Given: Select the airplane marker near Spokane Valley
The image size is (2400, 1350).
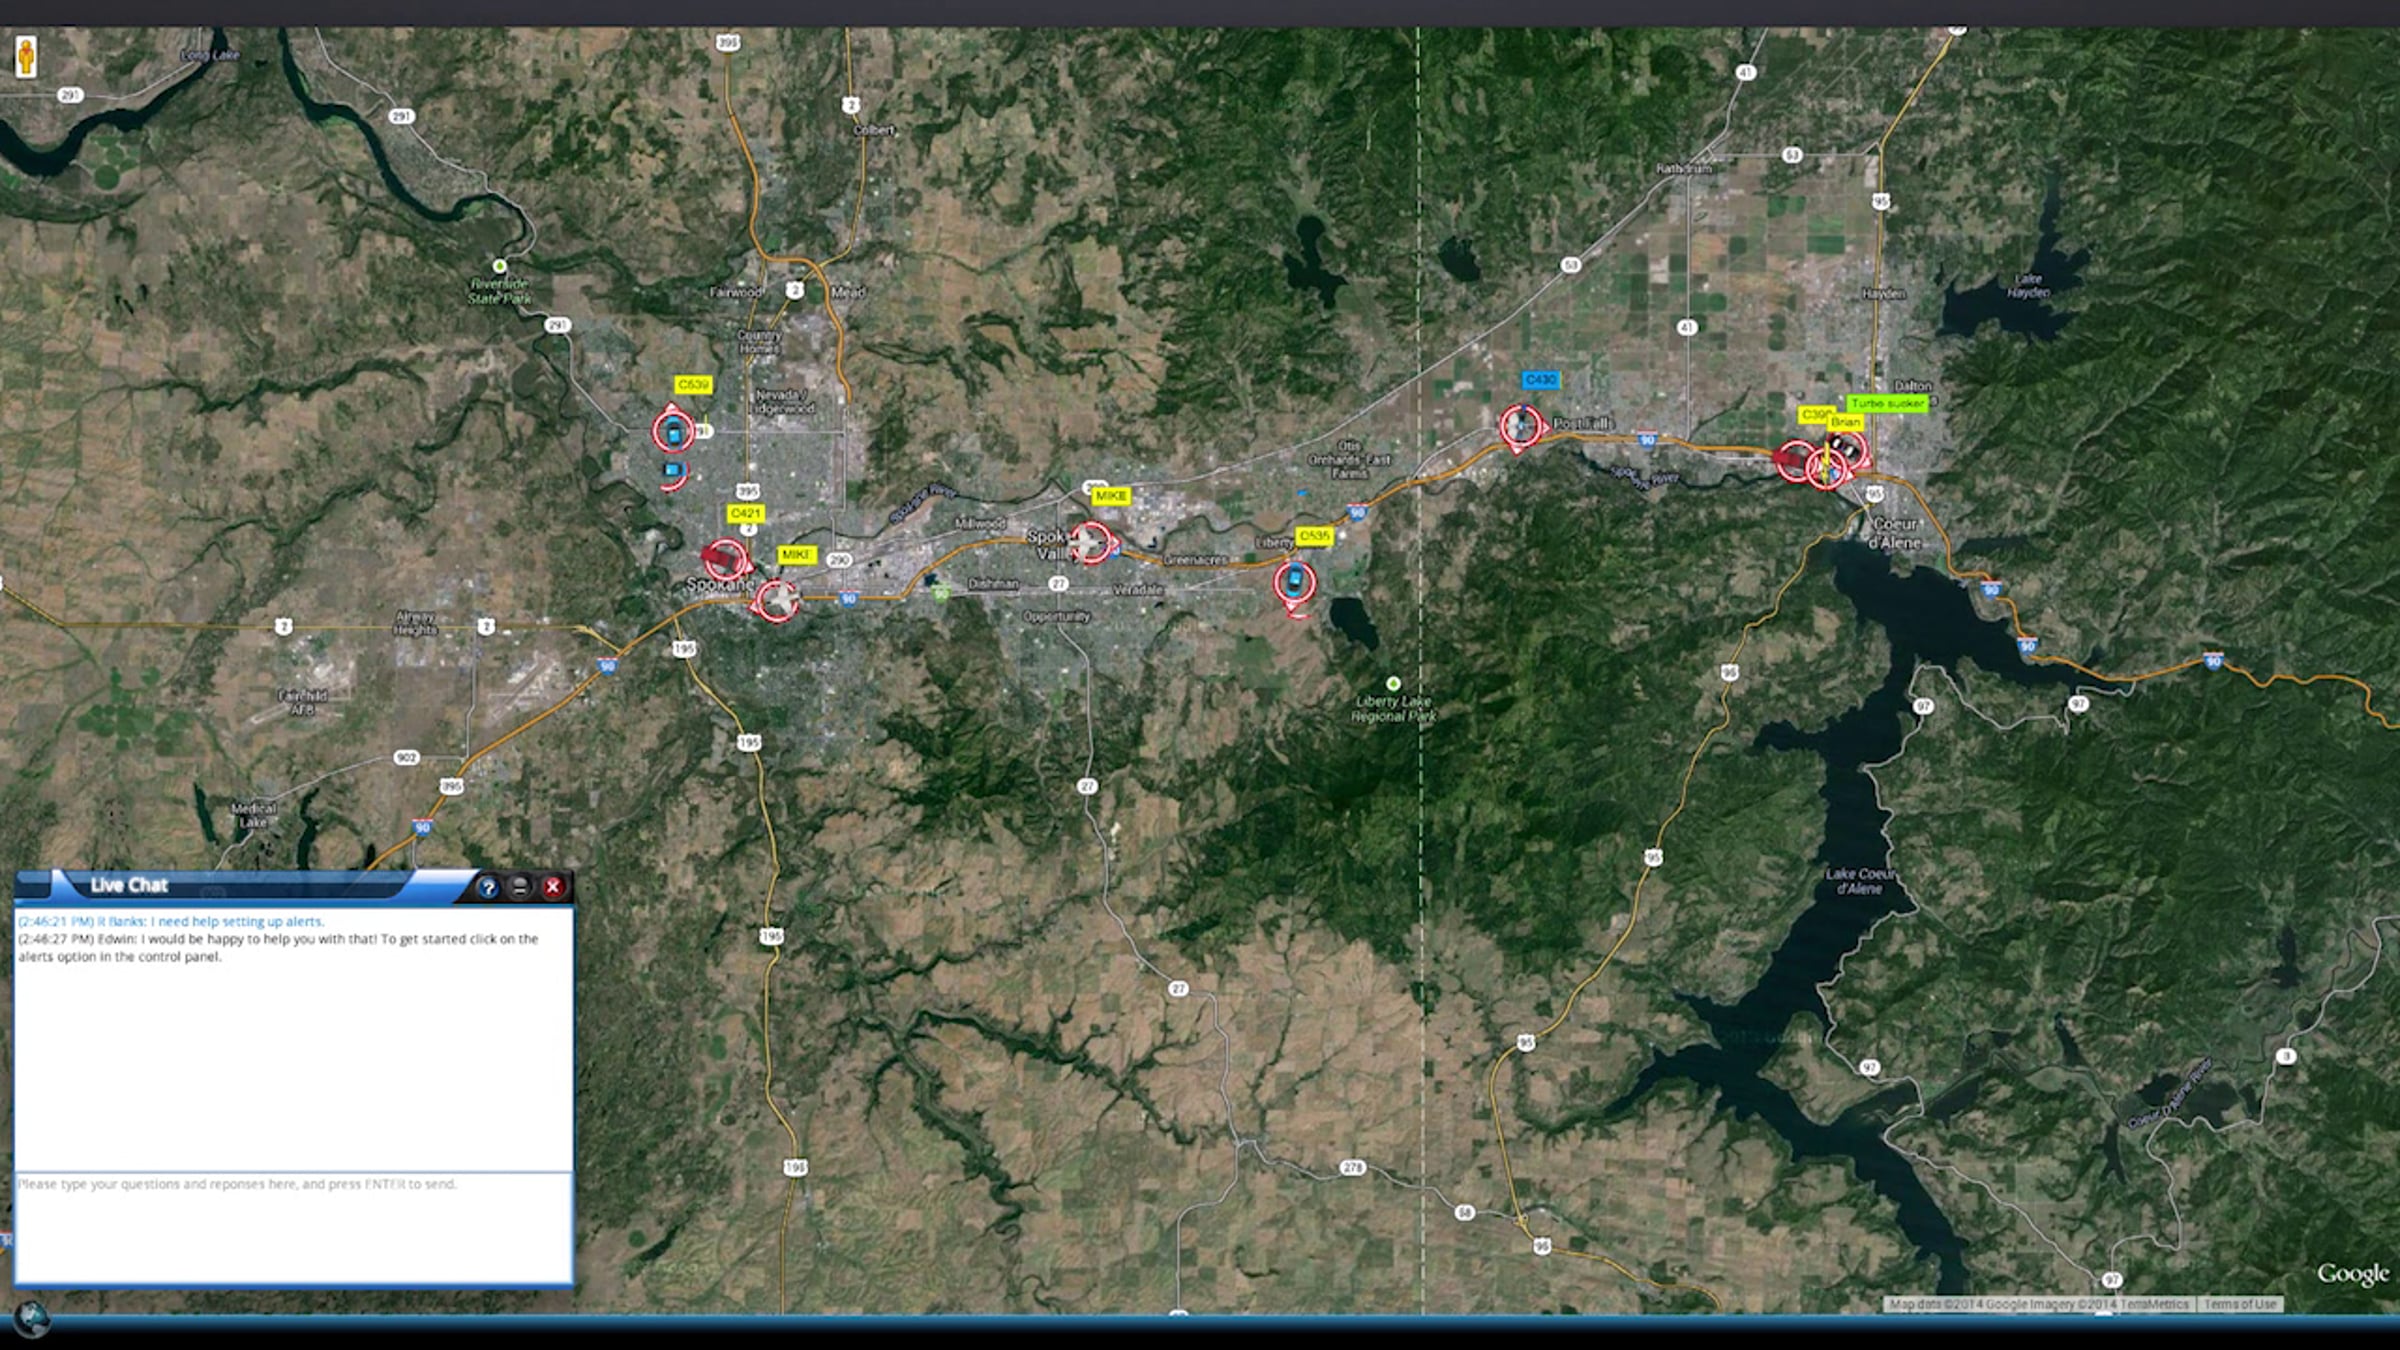Looking at the screenshot, I should click(1089, 542).
